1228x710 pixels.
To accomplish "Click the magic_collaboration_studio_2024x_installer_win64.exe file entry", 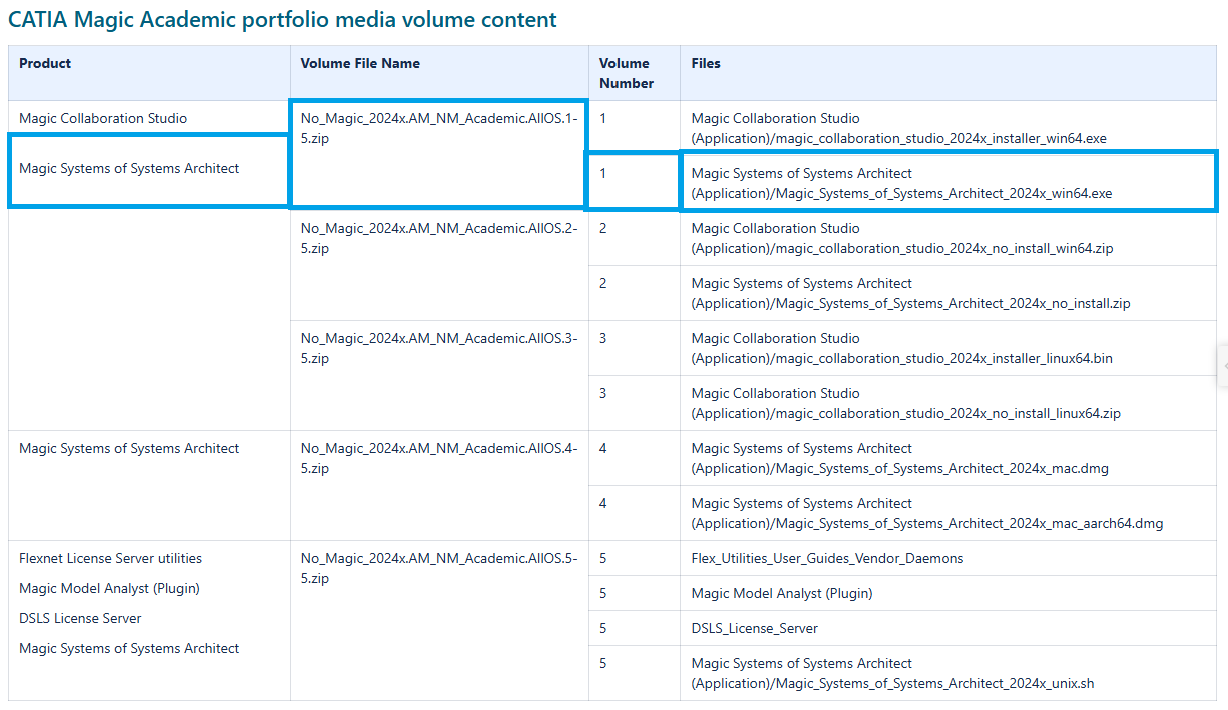I will [x=899, y=128].
